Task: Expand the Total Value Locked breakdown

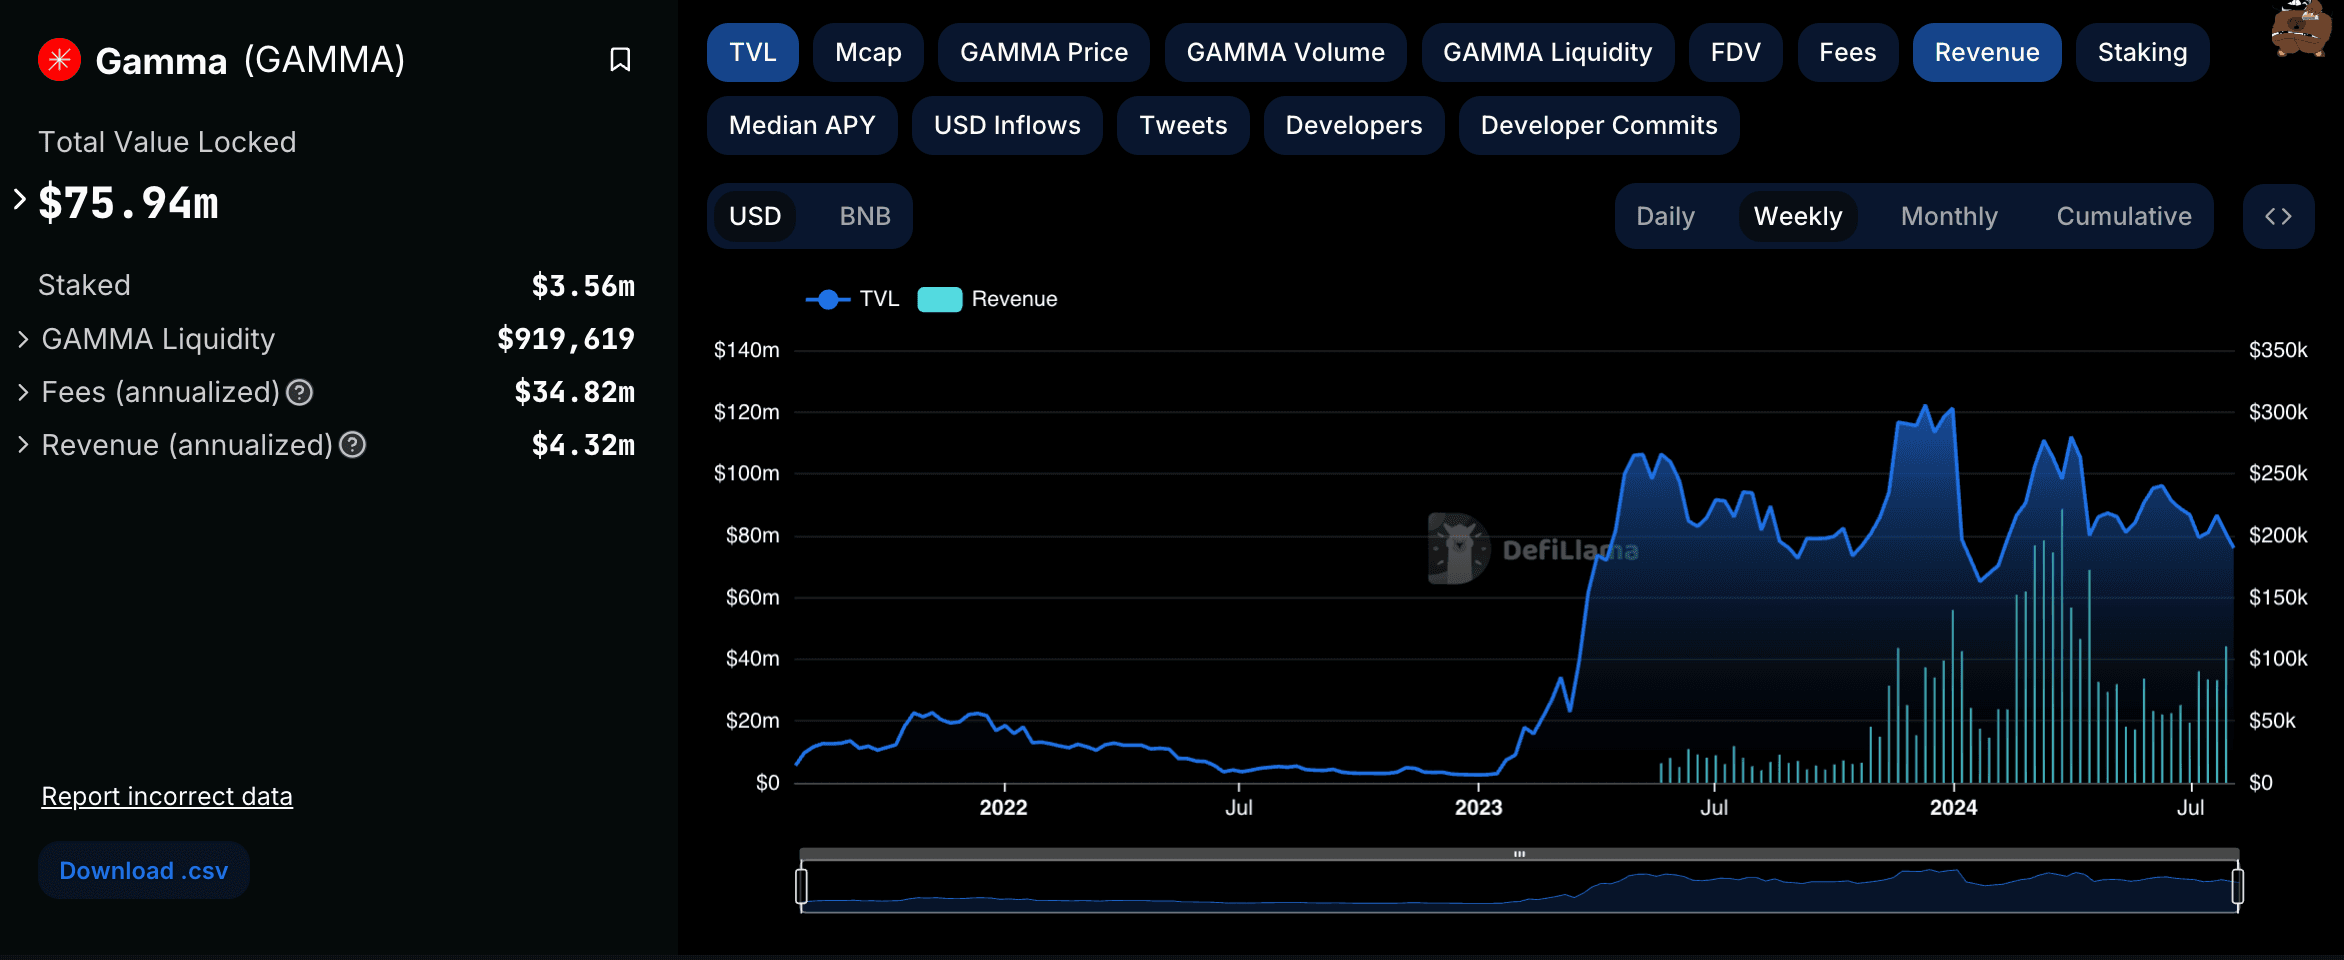Action: pyautogui.click(x=20, y=199)
